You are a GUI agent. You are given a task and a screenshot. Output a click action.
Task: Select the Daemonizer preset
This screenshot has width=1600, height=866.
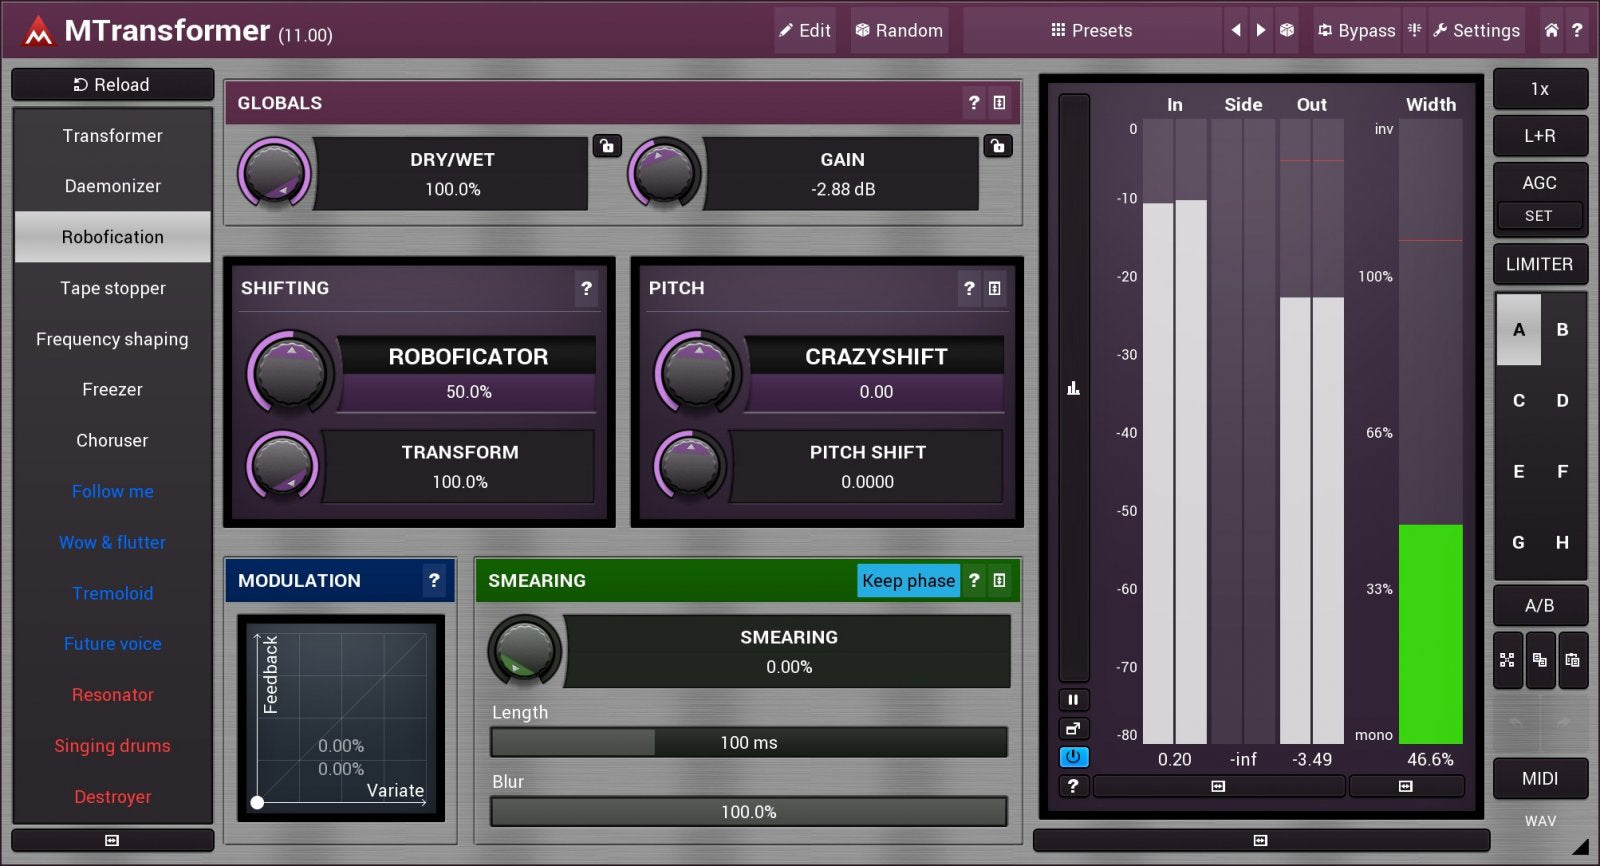112,186
